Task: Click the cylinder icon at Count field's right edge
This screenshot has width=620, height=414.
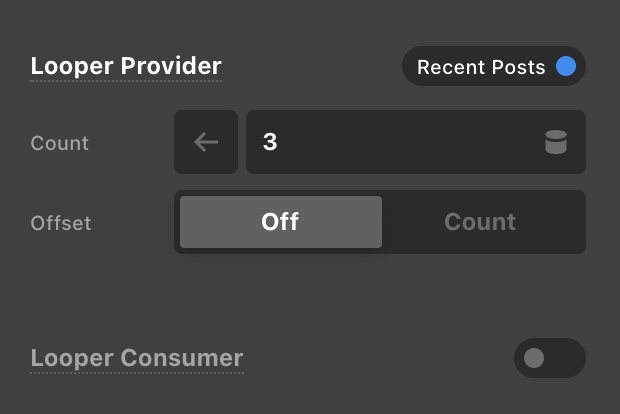Action: [x=556, y=143]
